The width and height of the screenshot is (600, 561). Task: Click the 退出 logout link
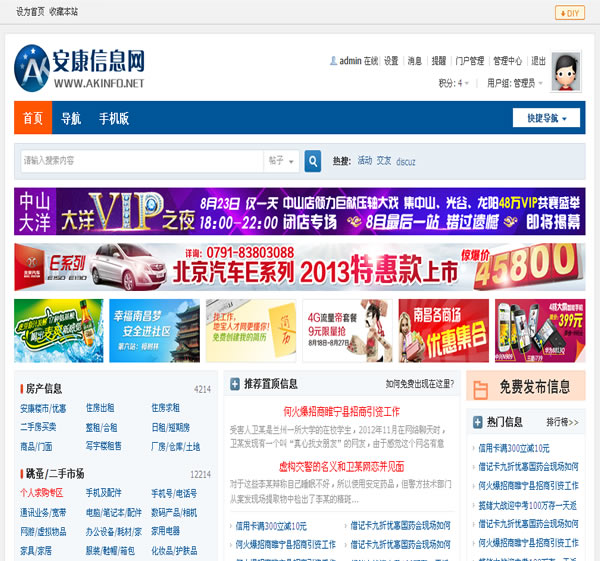(x=538, y=61)
